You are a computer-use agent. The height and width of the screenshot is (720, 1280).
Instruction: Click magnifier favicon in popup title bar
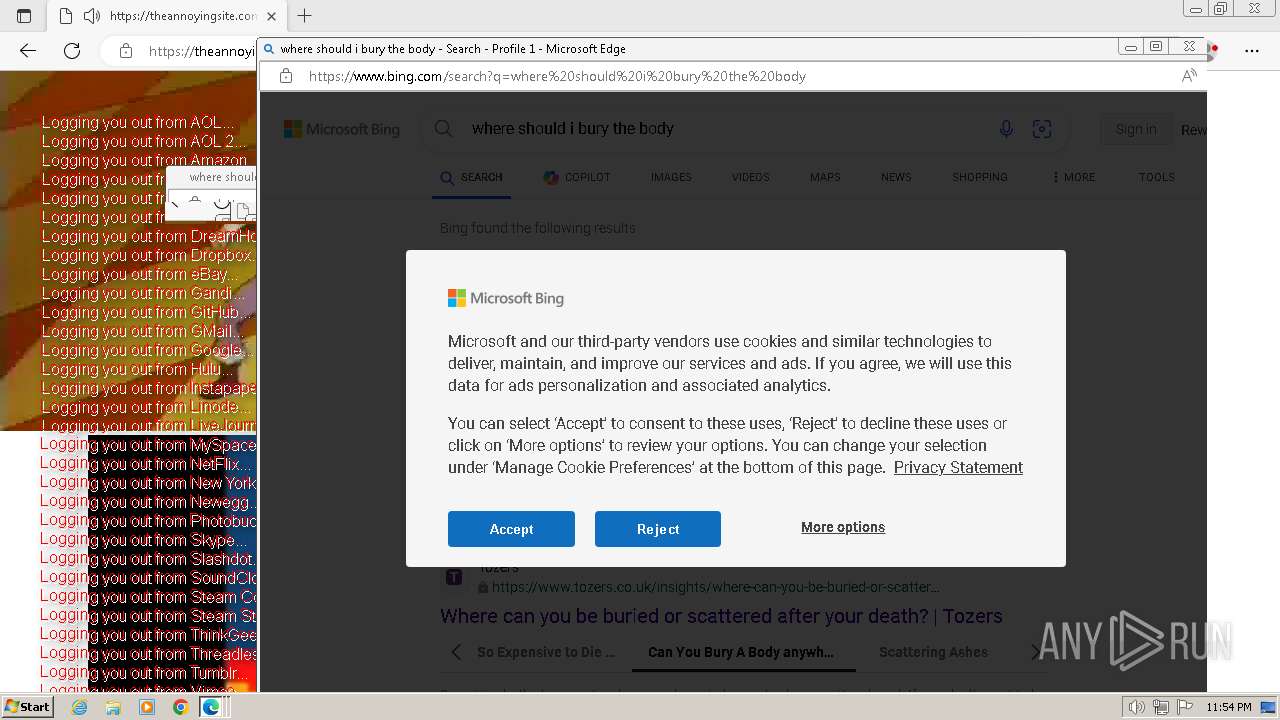coord(269,48)
